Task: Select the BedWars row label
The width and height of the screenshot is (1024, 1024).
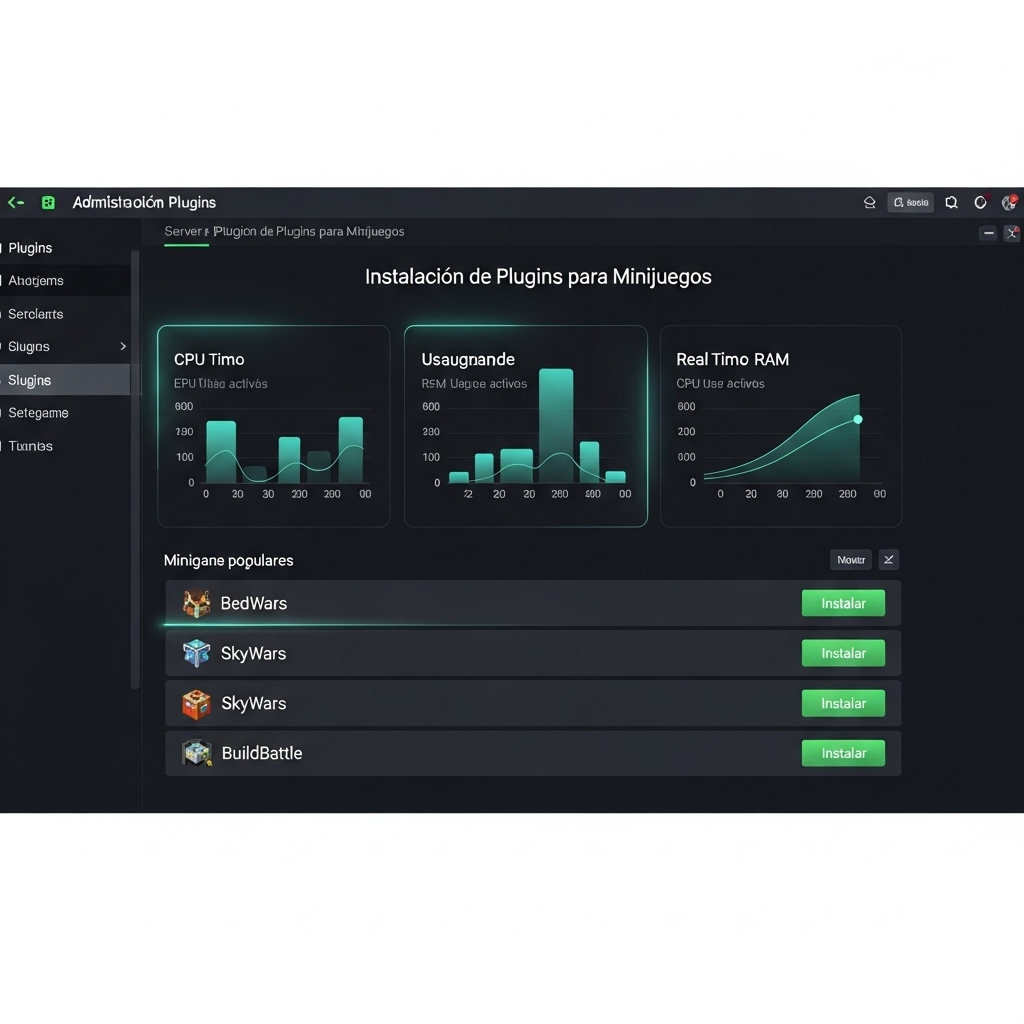Action: pyautogui.click(x=253, y=603)
